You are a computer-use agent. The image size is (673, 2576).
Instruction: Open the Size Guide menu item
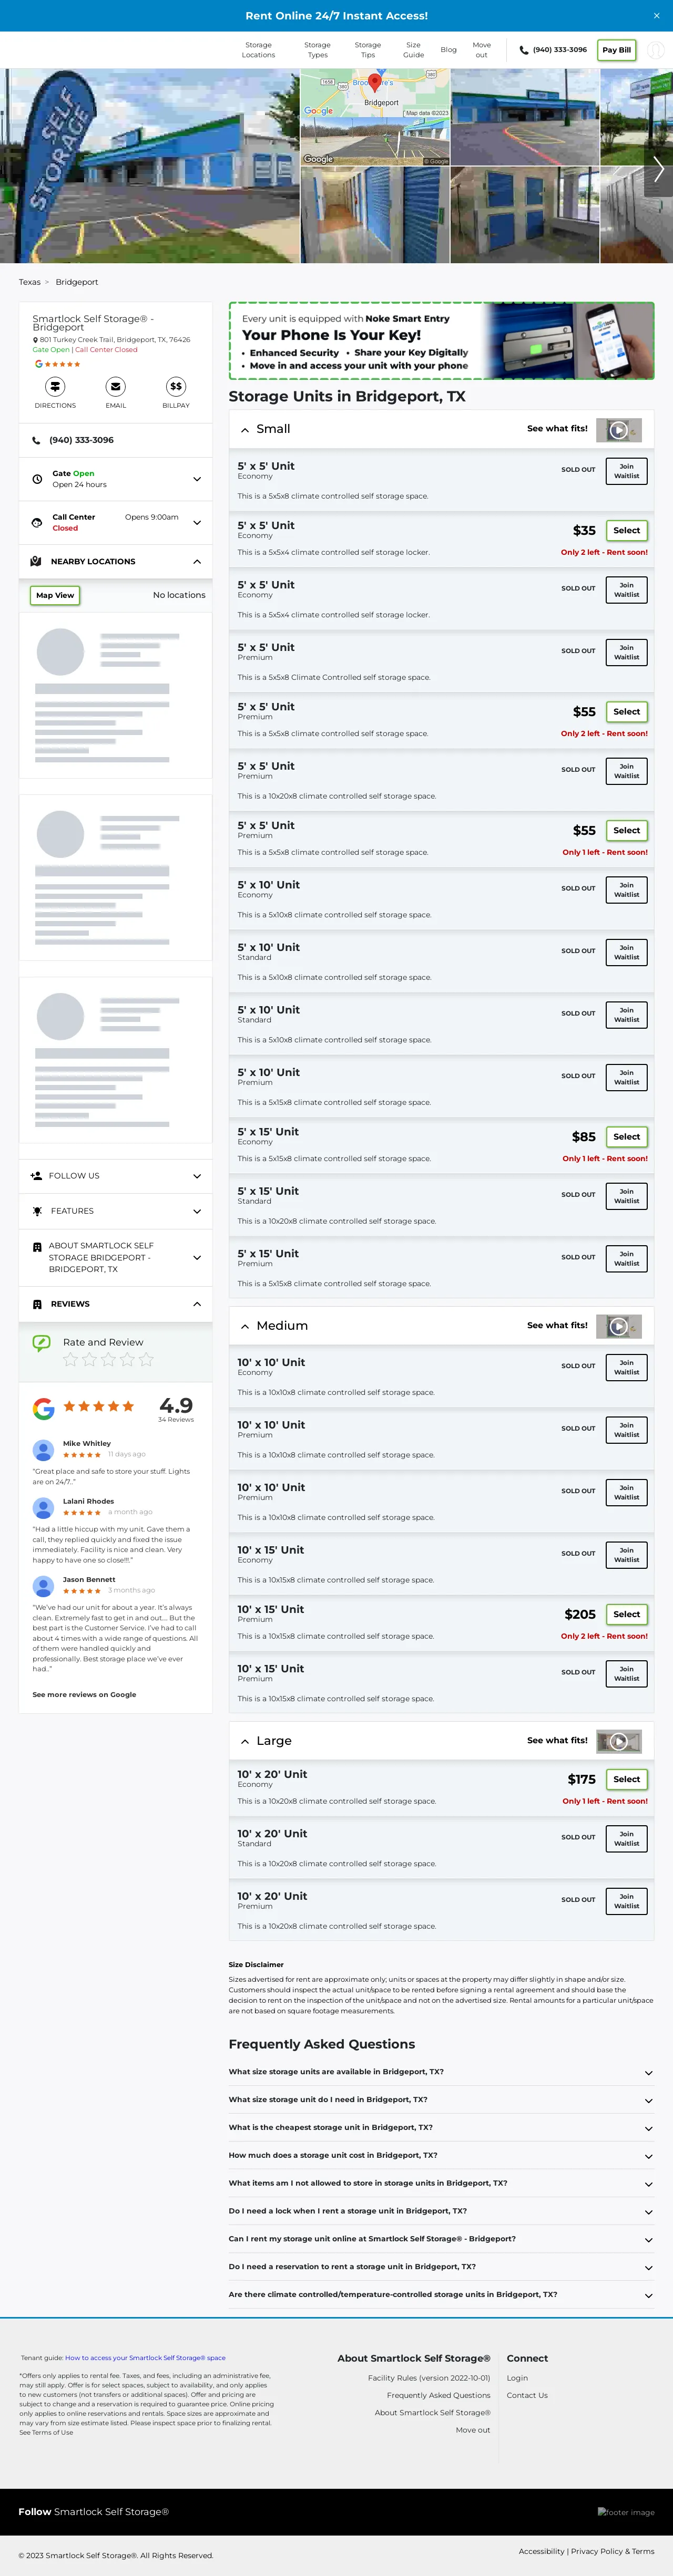[x=413, y=50]
